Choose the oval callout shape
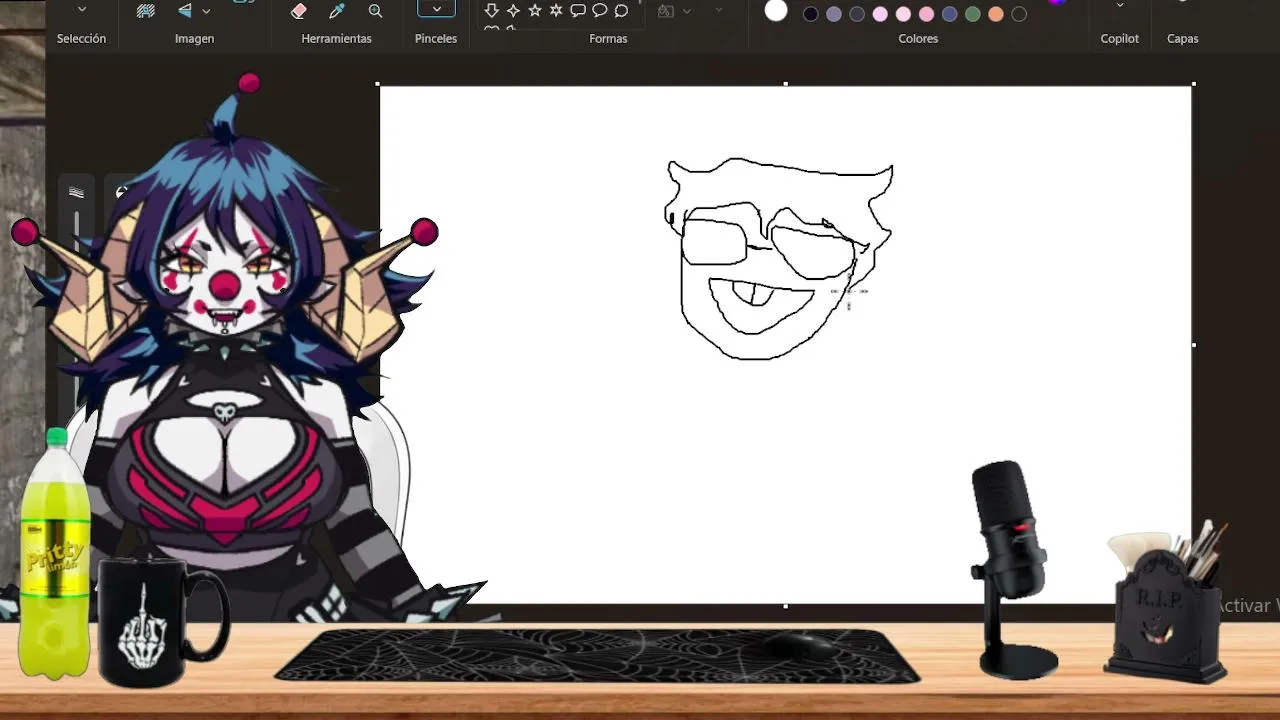1280x720 pixels. pyautogui.click(x=600, y=10)
